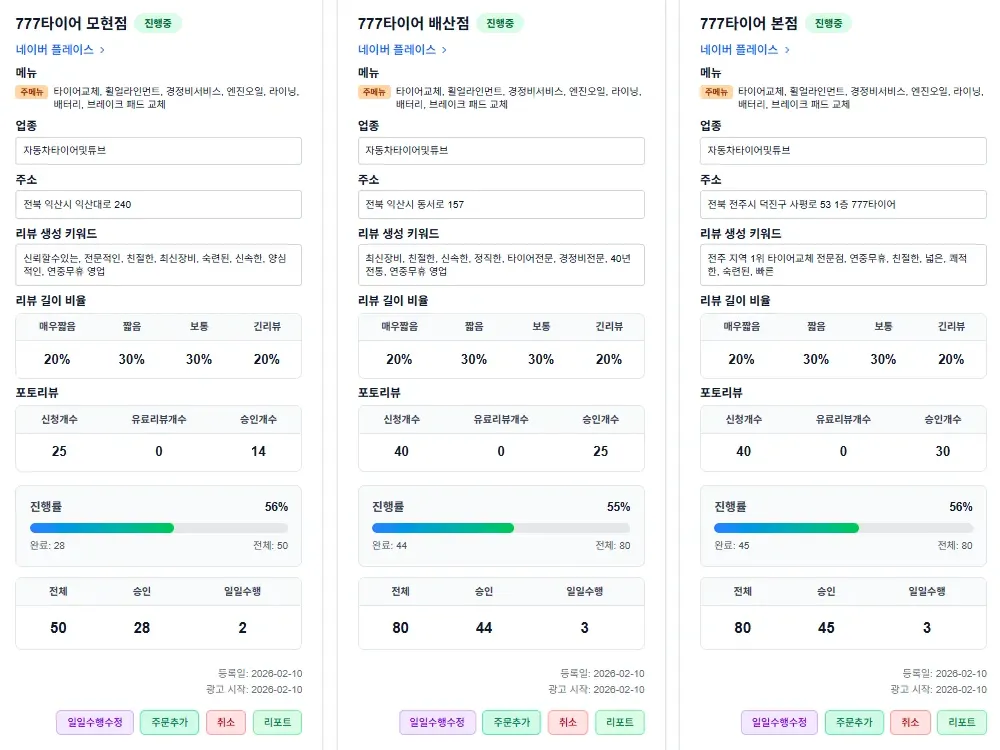Open 리포트 for 배산점
The image size is (1000, 750).
[620, 721]
